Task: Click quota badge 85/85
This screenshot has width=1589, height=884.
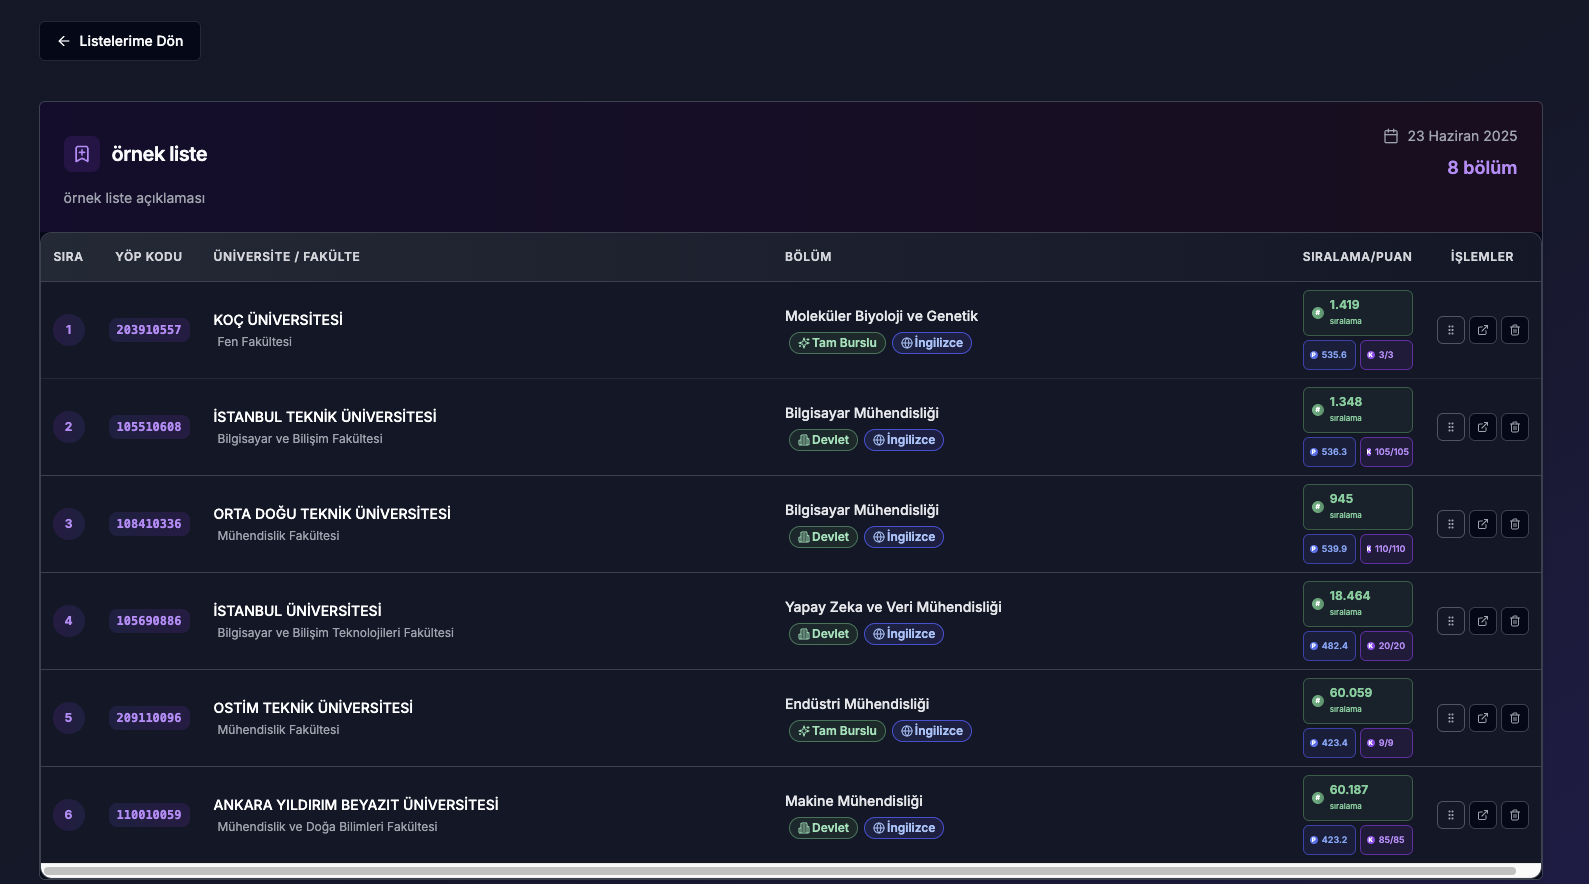Action: [x=1386, y=840]
